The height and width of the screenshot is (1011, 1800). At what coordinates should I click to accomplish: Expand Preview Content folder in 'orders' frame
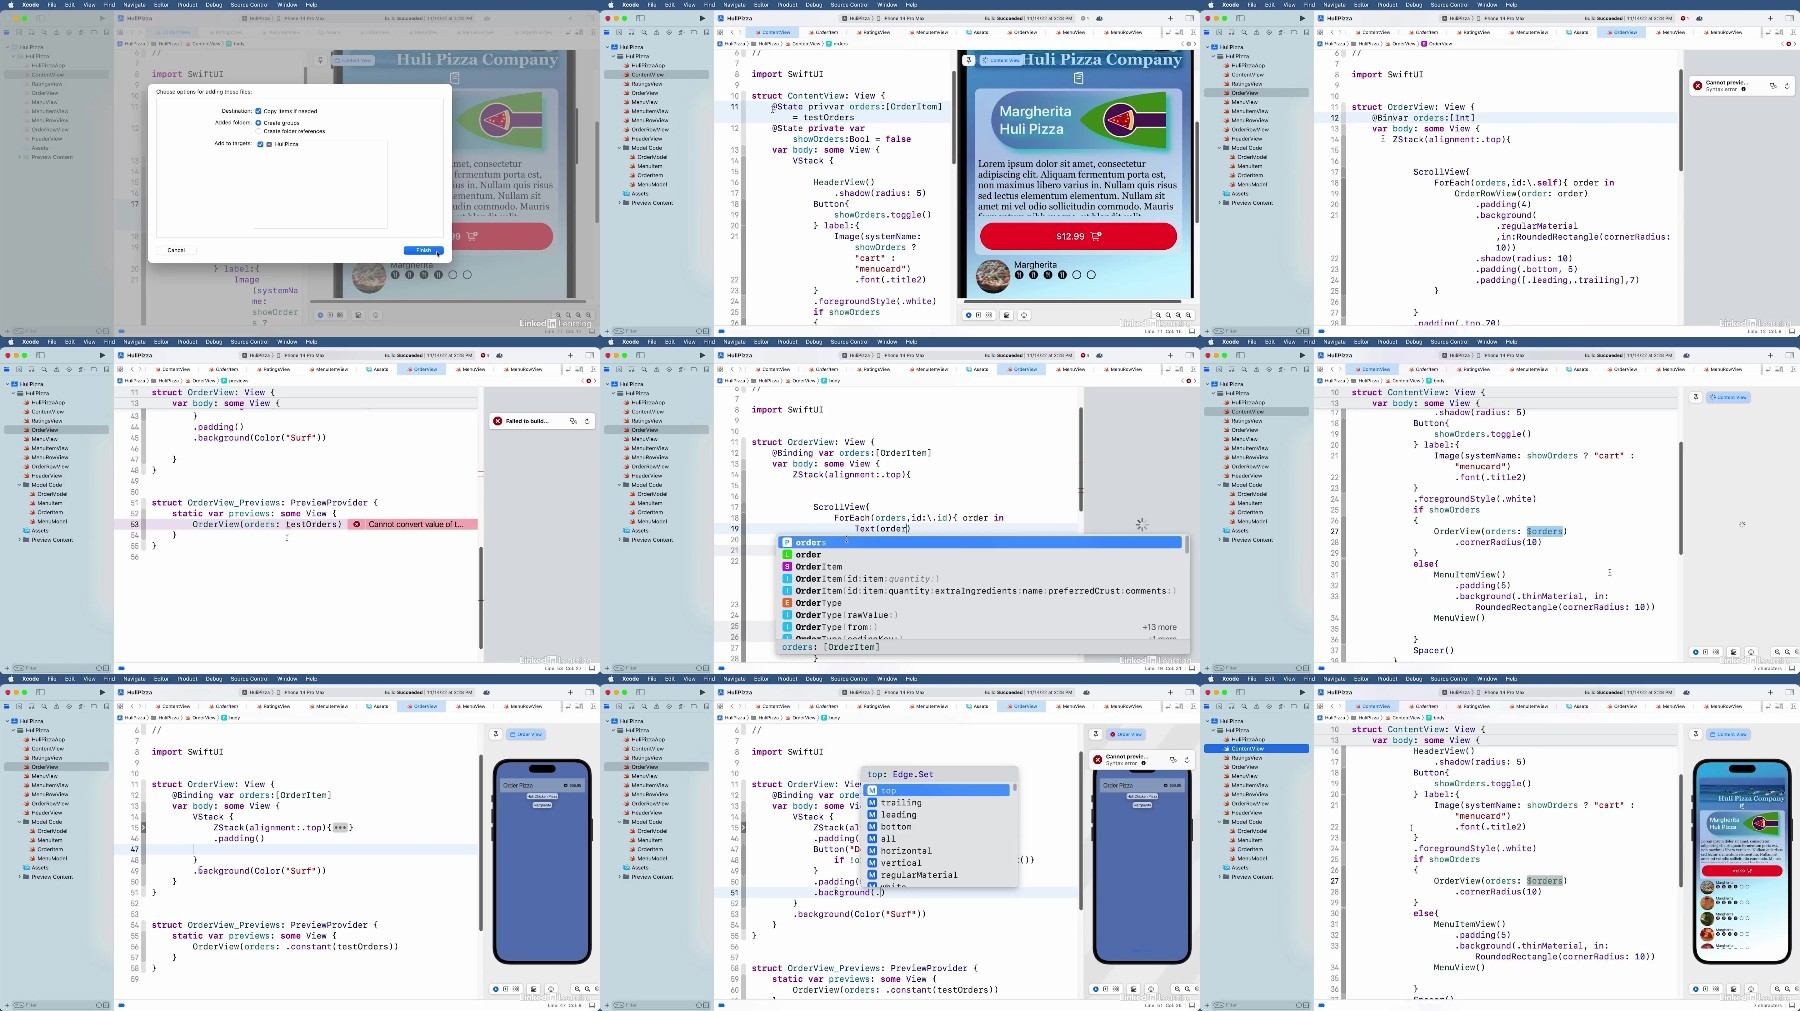click(x=620, y=540)
